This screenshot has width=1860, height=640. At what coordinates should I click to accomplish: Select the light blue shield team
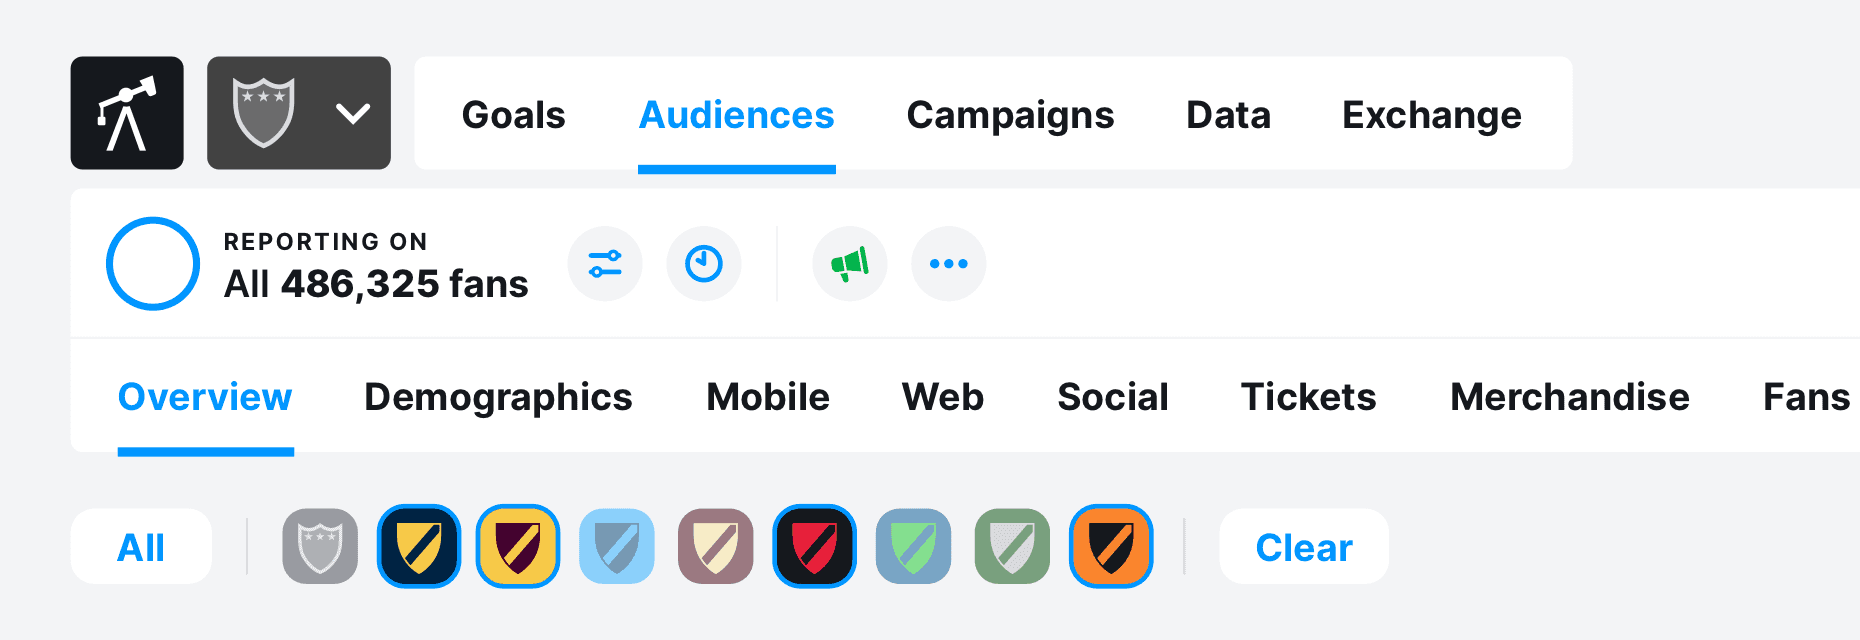click(617, 547)
